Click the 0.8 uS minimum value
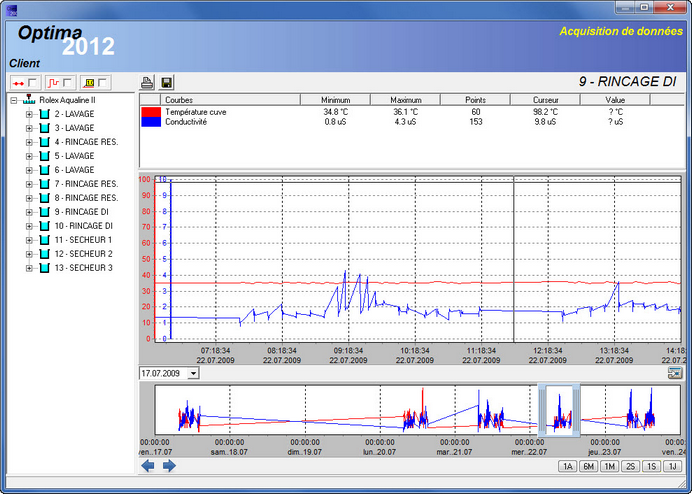 click(335, 122)
